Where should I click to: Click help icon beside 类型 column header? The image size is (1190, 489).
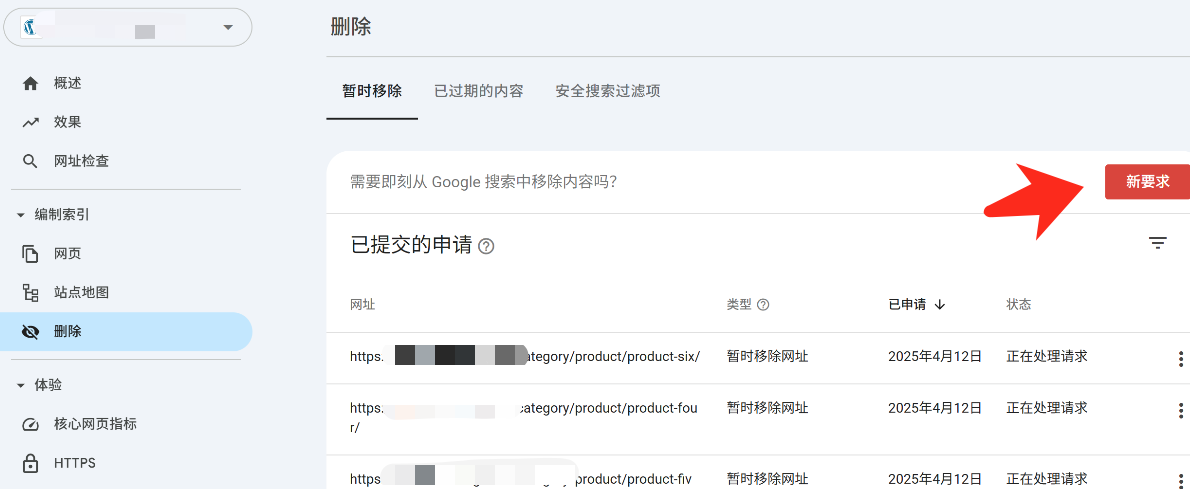click(x=763, y=305)
